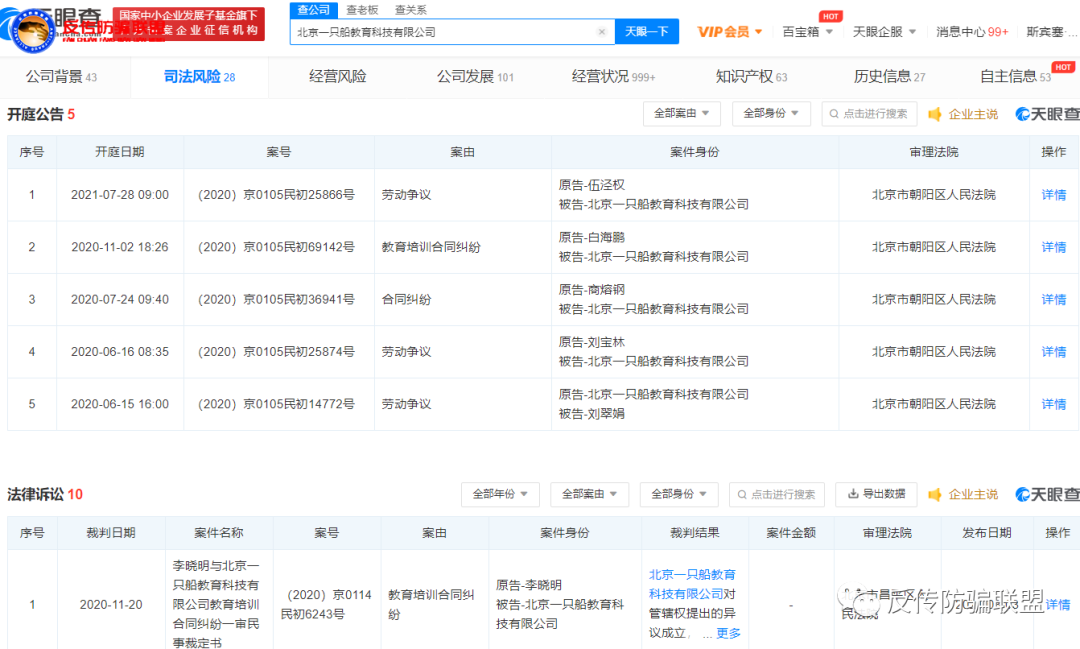Screen dimensions: 1080x649
Task: Click the 更多 link in 裁判结果 column
Action: 727,633
